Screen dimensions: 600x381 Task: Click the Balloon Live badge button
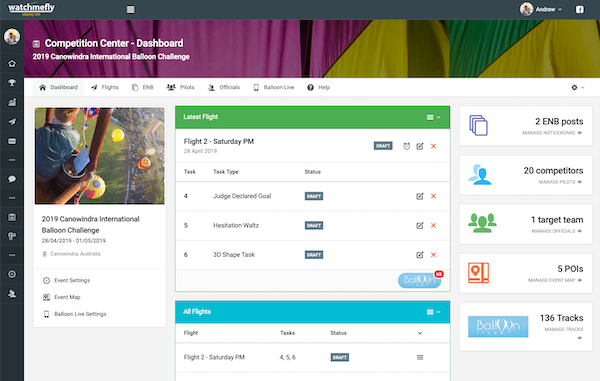point(420,280)
